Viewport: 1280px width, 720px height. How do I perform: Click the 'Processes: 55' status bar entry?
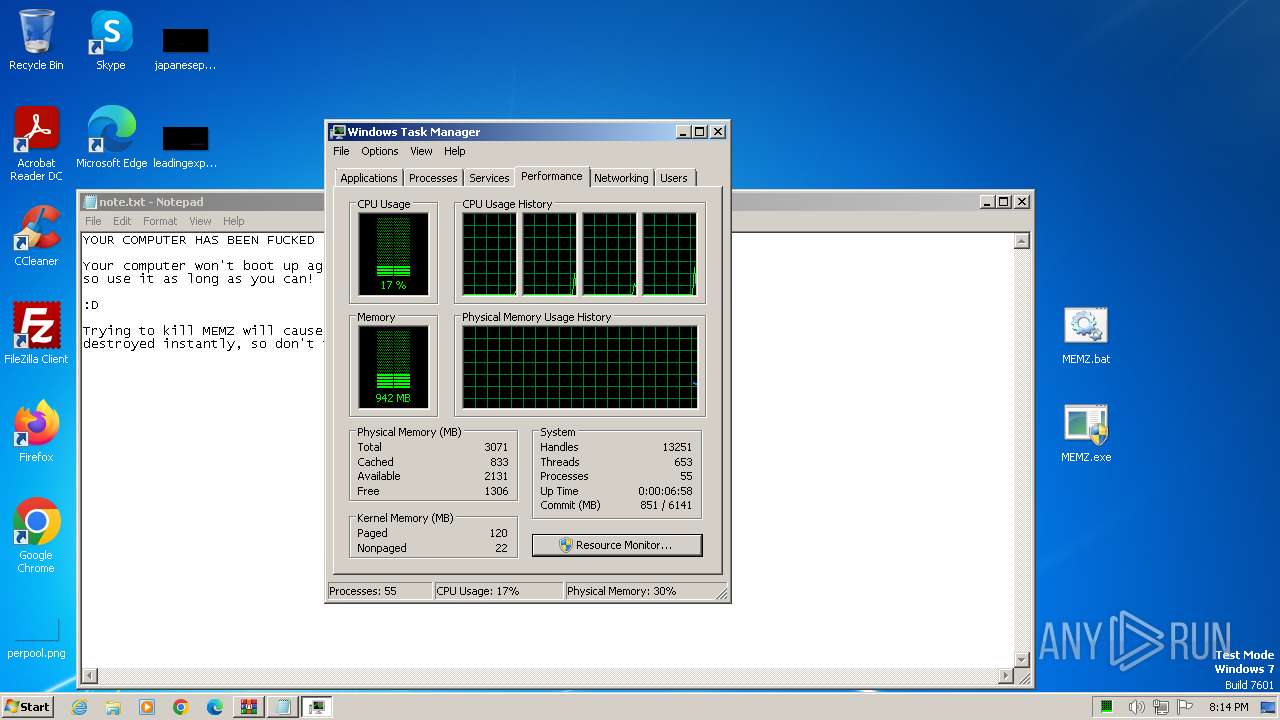(380, 591)
